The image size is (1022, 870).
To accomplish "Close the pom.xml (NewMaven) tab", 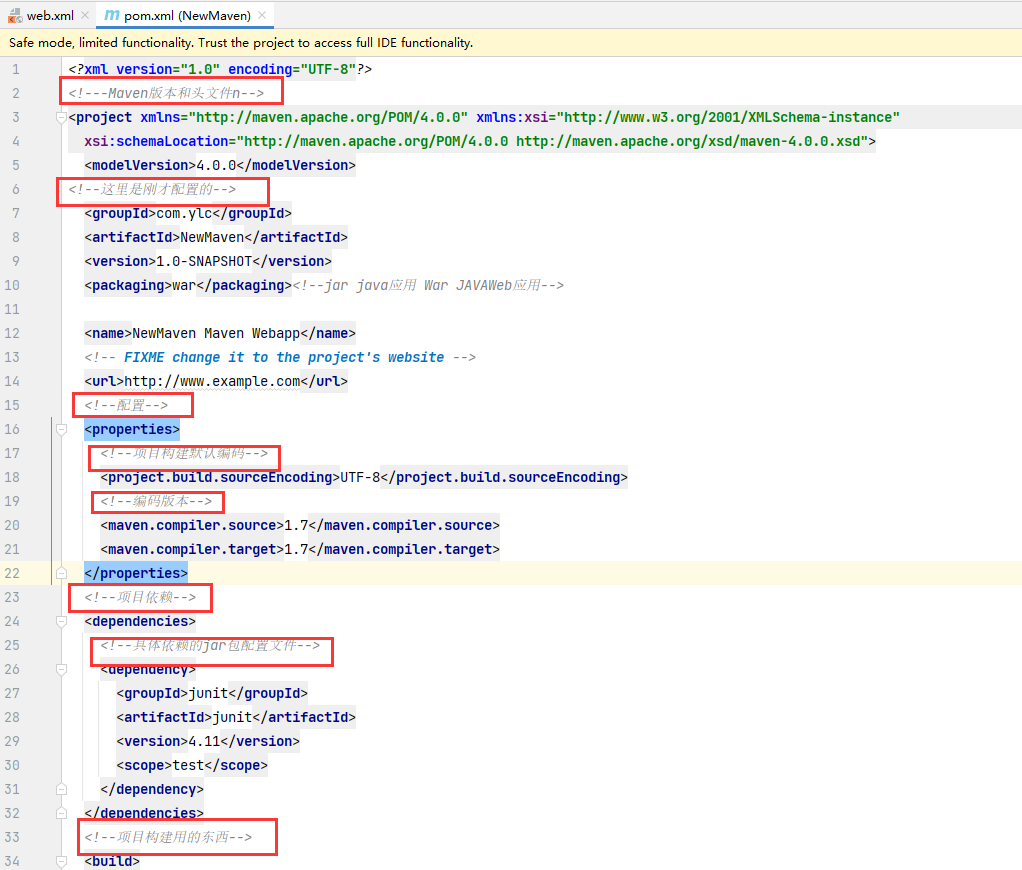I will click(262, 15).
